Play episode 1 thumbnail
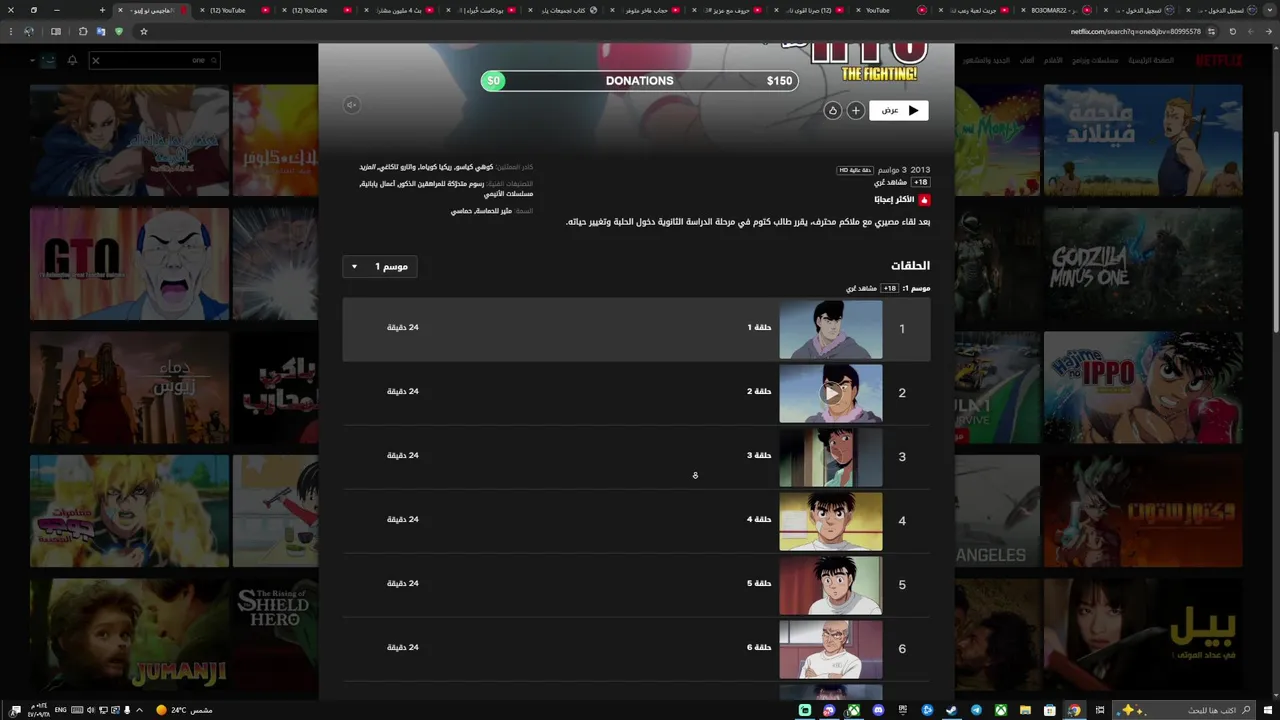 point(831,329)
